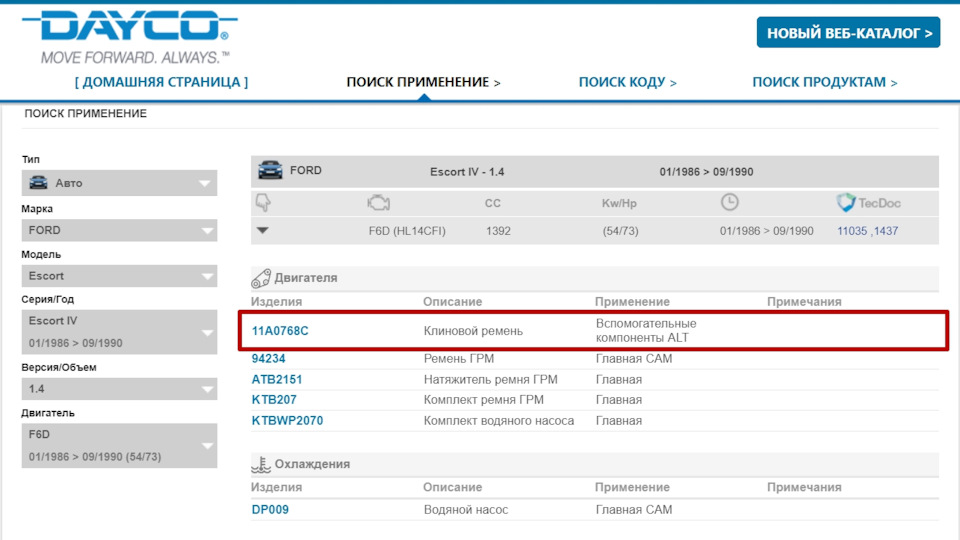960x540 pixels.
Task: Click the pointing hand icon in column header
Action: [263, 203]
